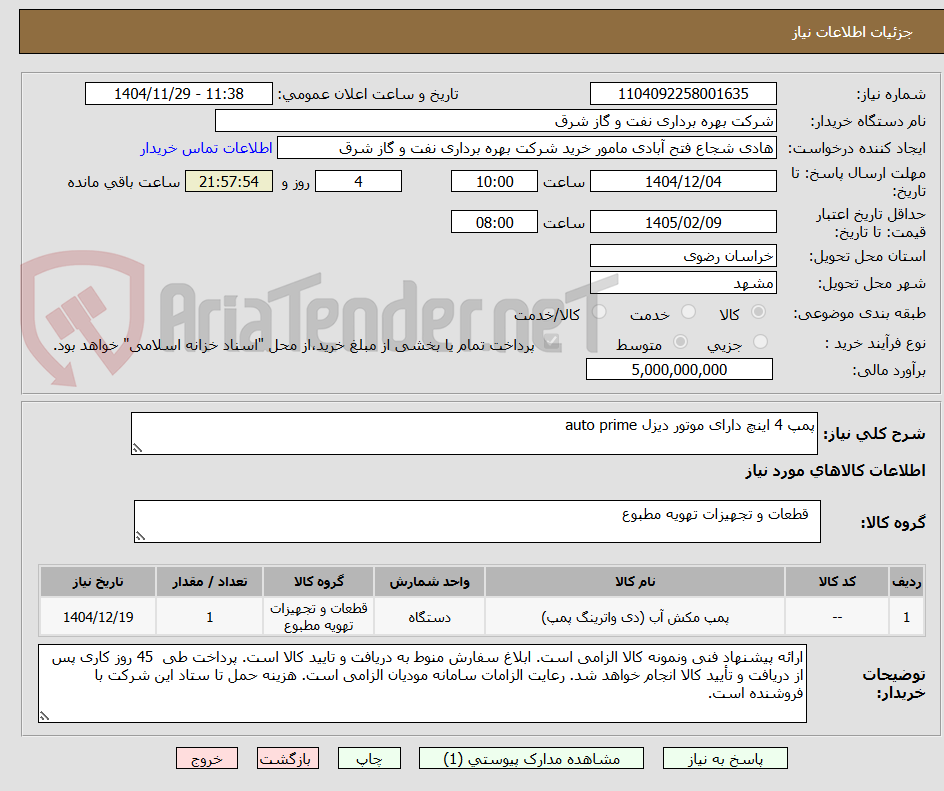944x791 pixels.
Task: Click the request creator name field
Action: (527, 148)
